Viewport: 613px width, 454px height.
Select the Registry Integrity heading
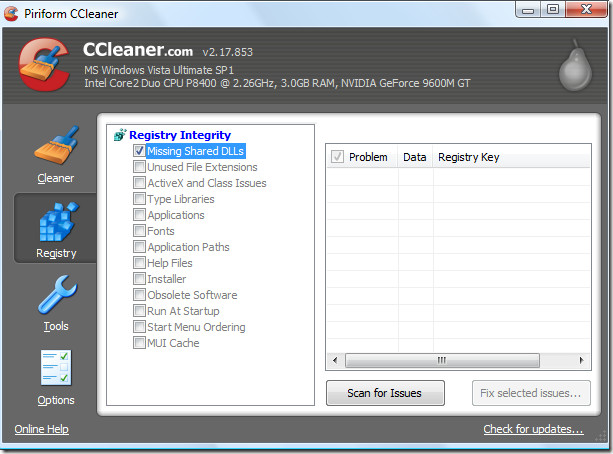pos(180,135)
